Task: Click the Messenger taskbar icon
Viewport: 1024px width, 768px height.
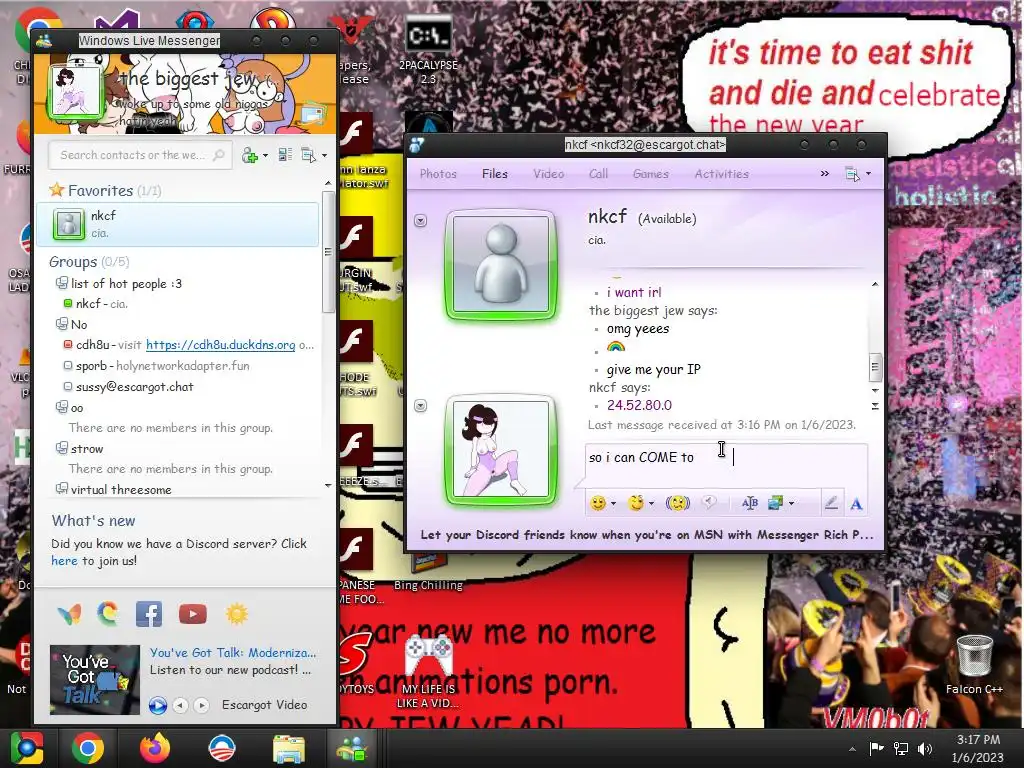Action: pyautogui.click(x=351, y=748)
